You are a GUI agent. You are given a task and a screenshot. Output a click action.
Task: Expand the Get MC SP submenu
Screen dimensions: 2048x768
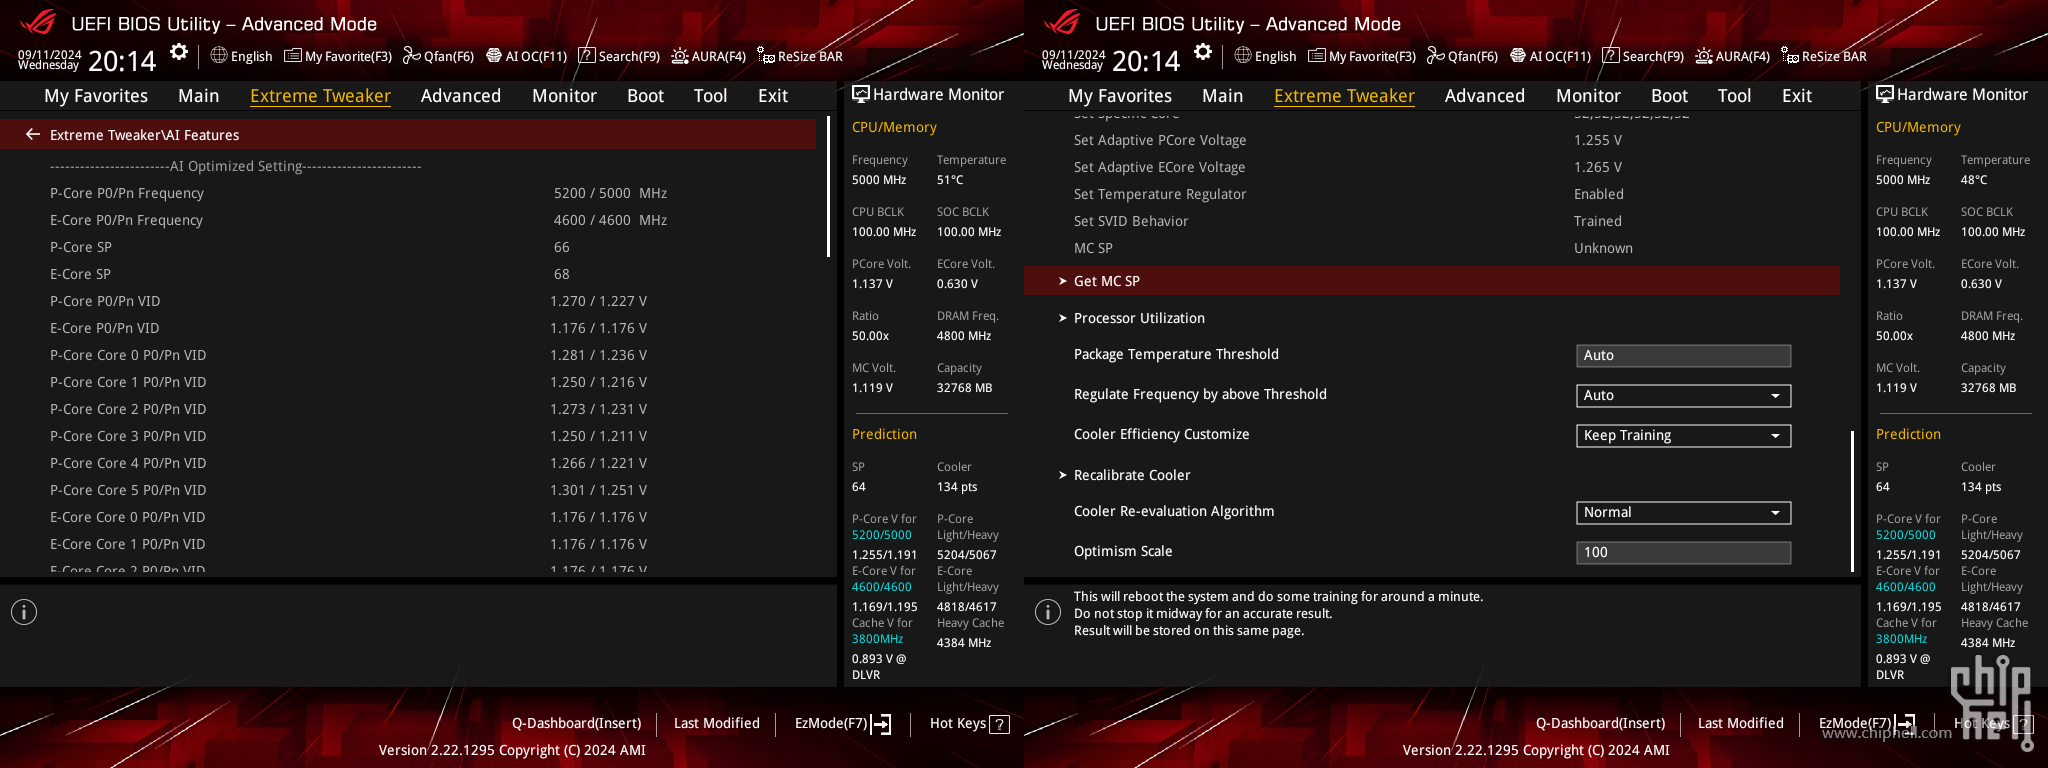coord(1432,281)
